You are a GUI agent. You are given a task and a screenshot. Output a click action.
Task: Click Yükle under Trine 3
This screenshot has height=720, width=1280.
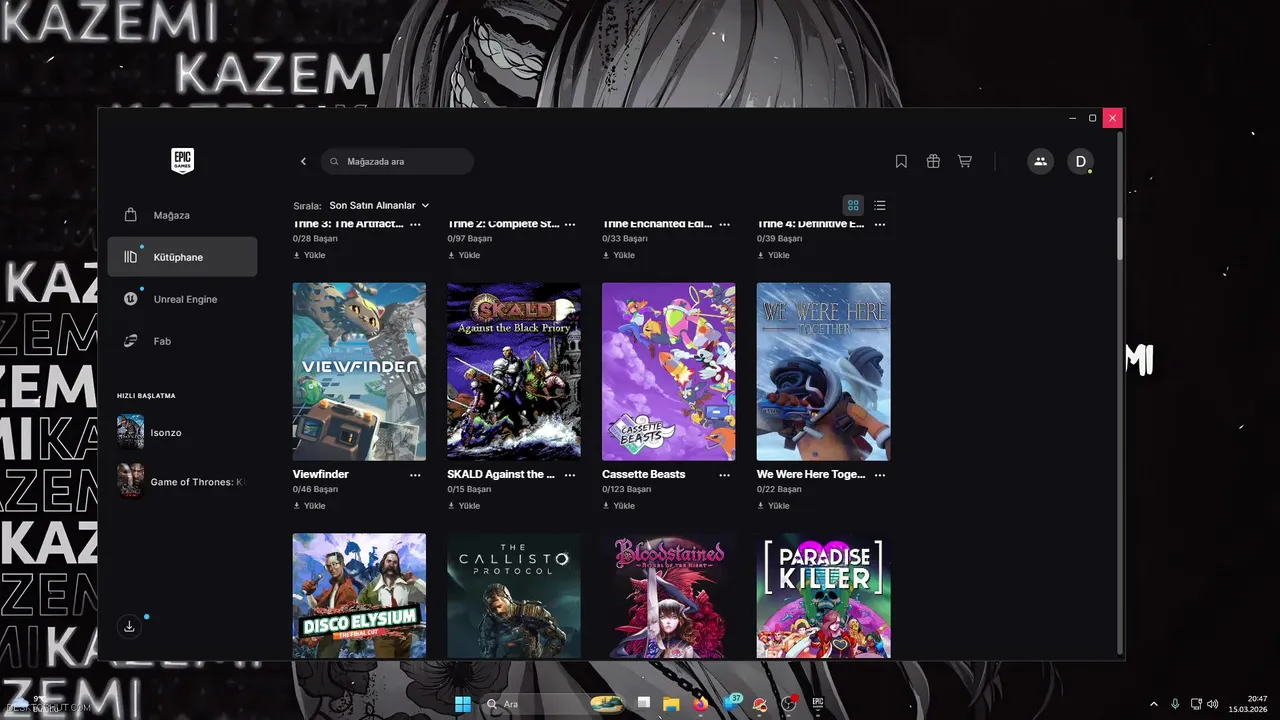(x=309, y=255)
